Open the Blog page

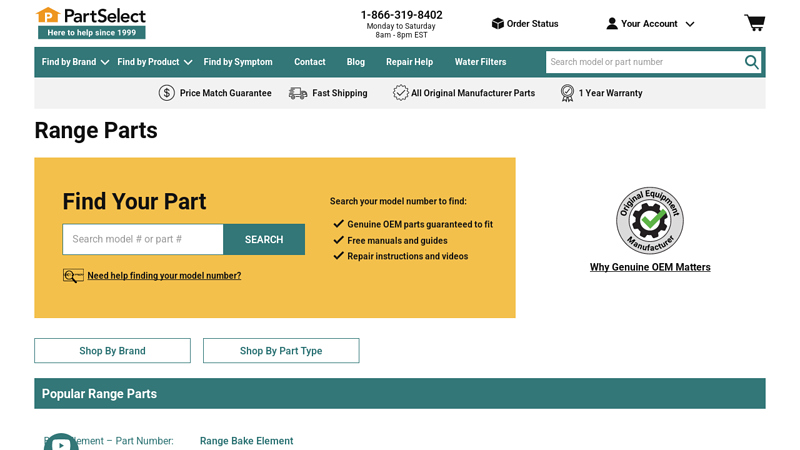pos(356,62)
